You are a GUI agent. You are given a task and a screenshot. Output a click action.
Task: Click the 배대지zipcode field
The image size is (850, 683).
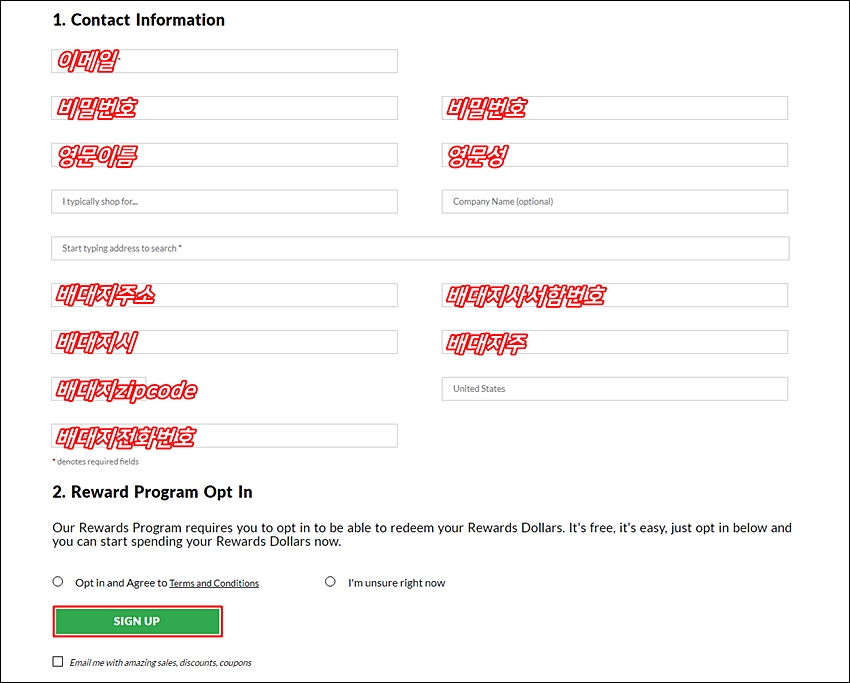coord(99,389)
